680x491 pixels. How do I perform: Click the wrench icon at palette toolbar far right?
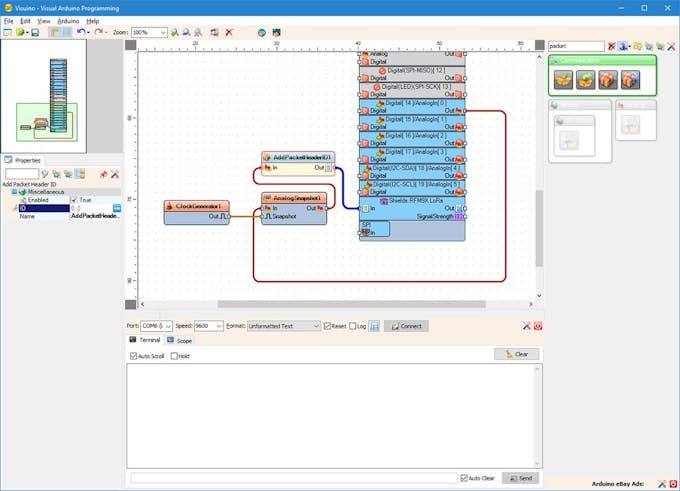pos(671,46)
